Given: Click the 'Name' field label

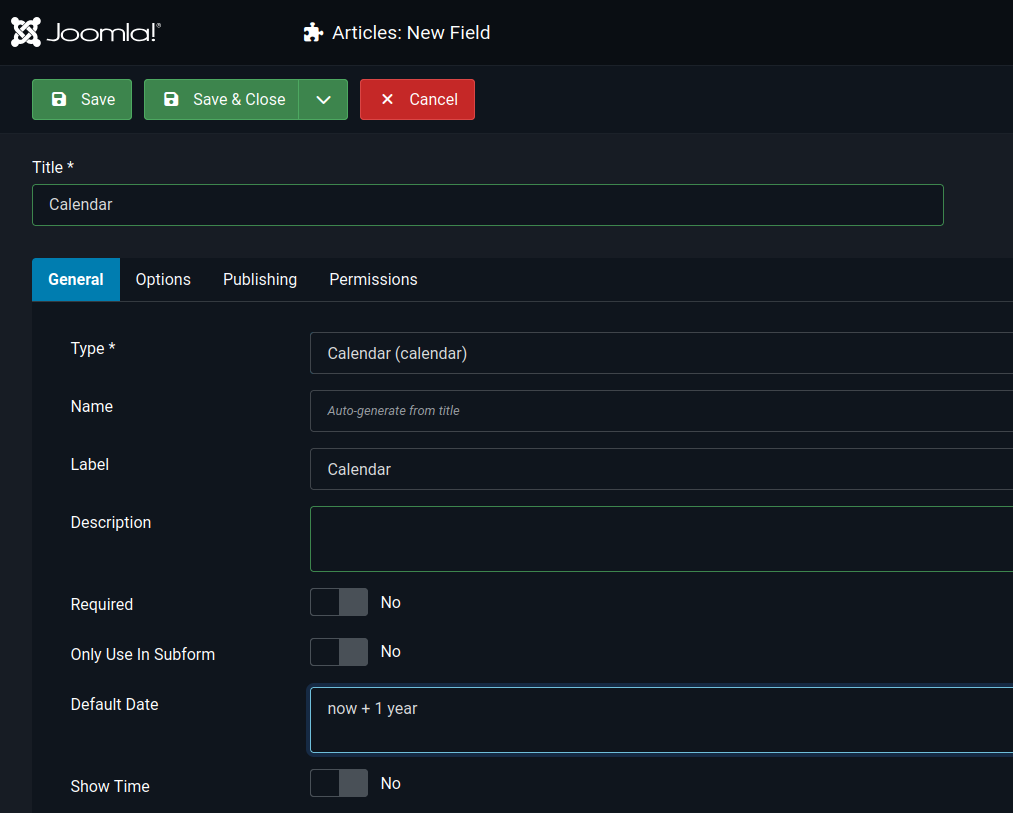Looking at the screenshot, I should pos(92,406).
